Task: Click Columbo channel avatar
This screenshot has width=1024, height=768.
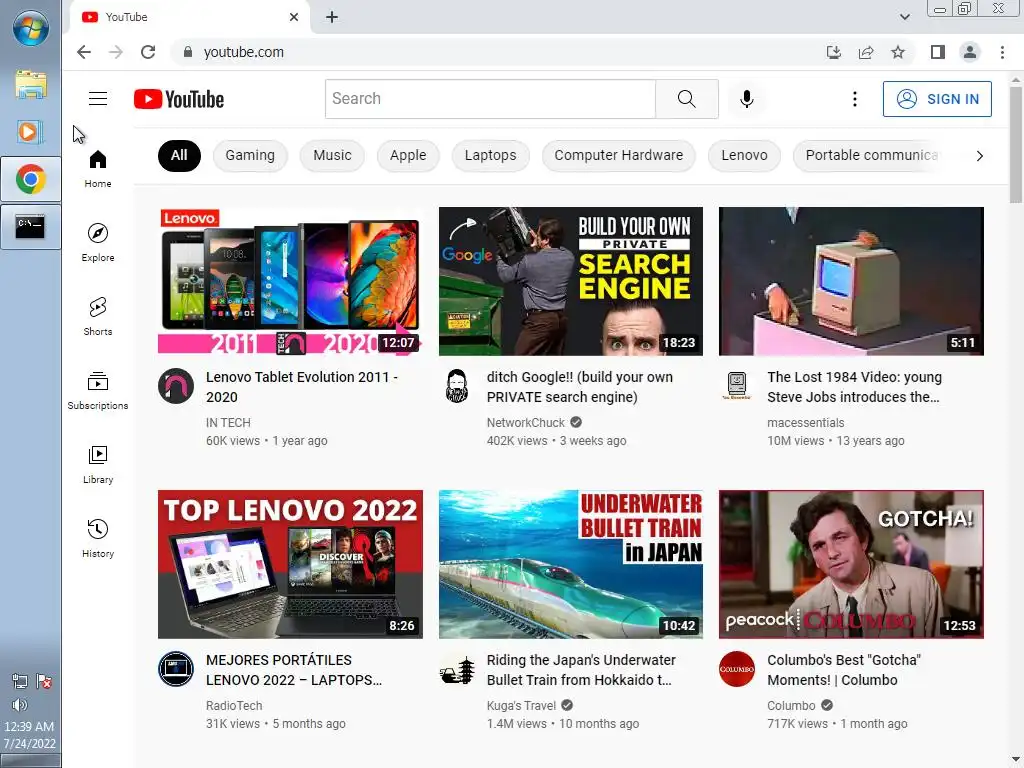Action: click(x=737, y=669)
